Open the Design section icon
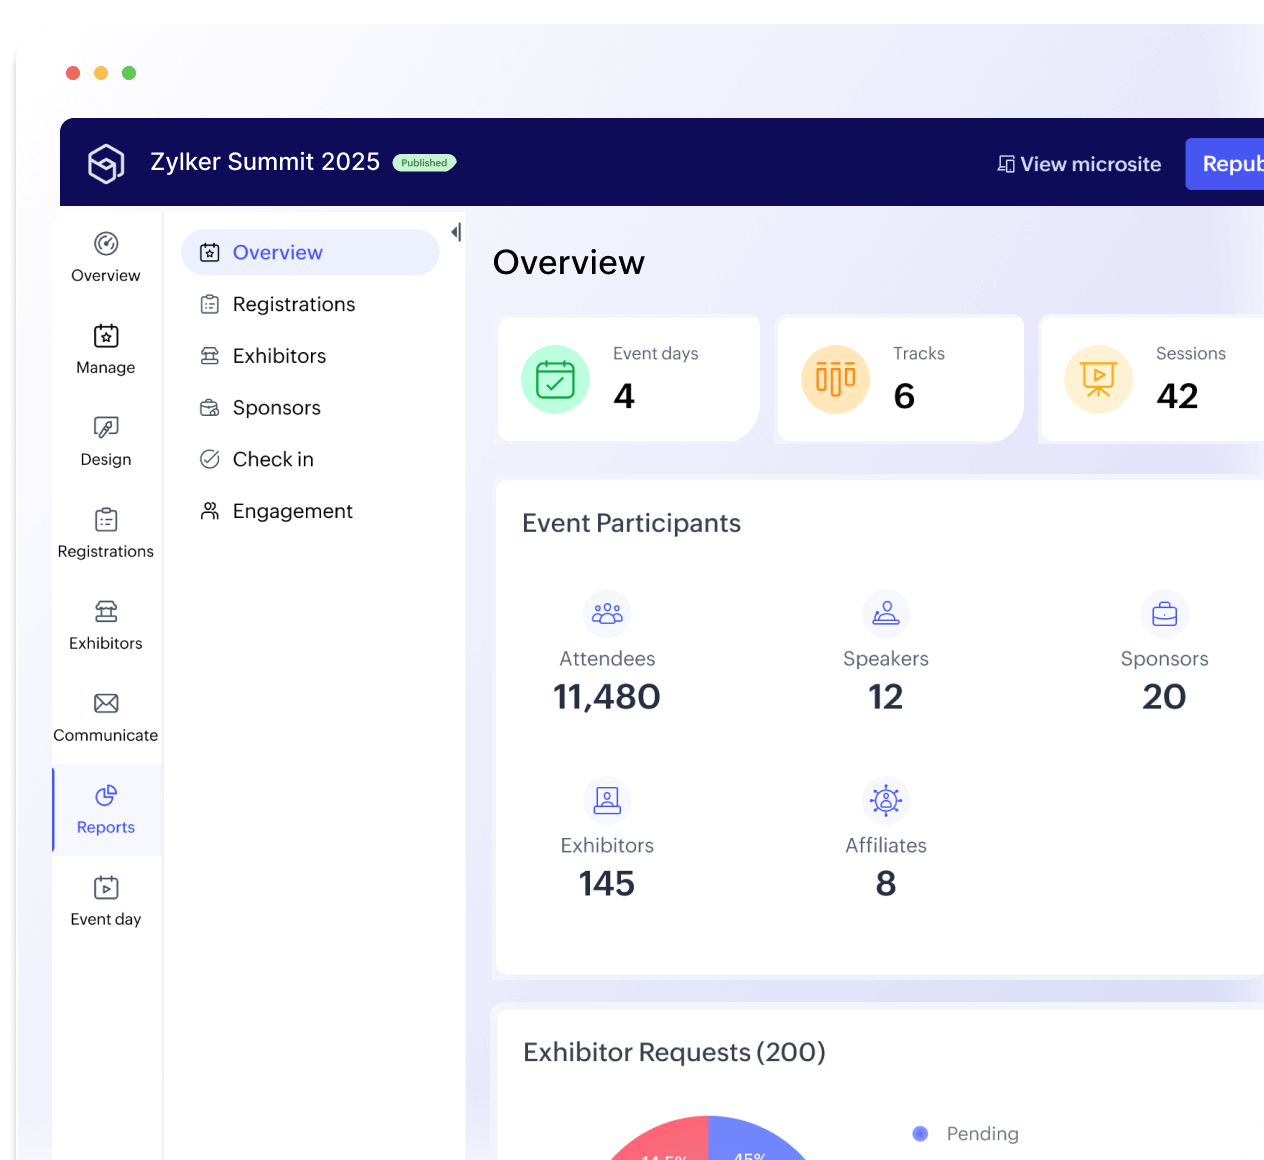Screen dimensions: 1264x1160 tap(106, 428)
